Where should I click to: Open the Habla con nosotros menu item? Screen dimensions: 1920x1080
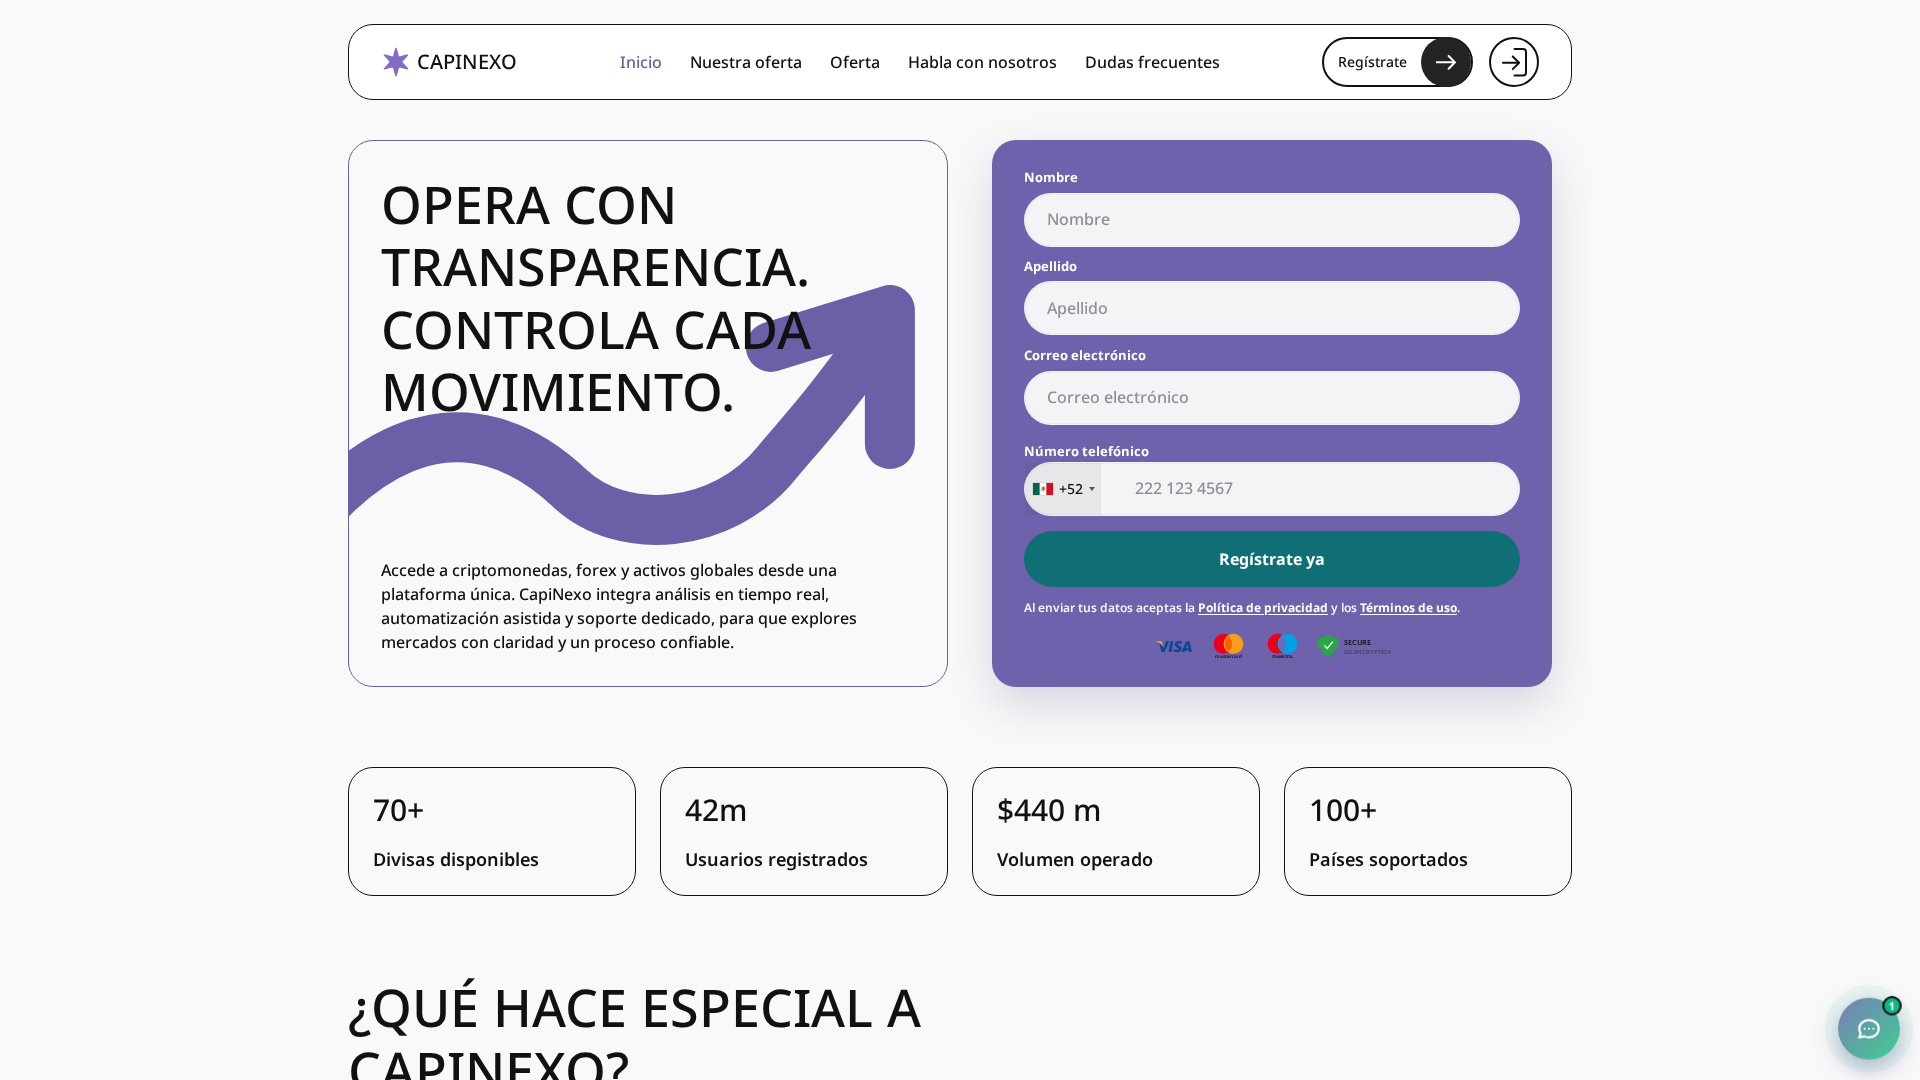click(x=982, y=62)
